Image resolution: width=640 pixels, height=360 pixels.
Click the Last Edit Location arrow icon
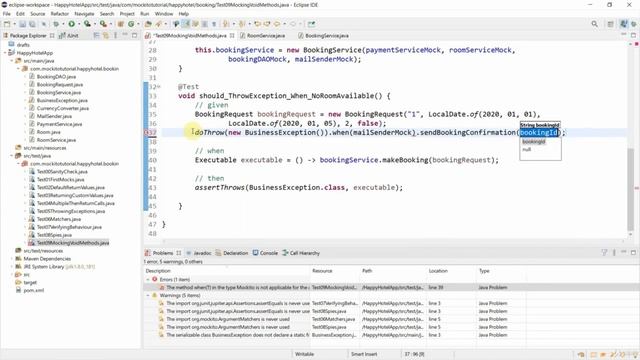258,24
